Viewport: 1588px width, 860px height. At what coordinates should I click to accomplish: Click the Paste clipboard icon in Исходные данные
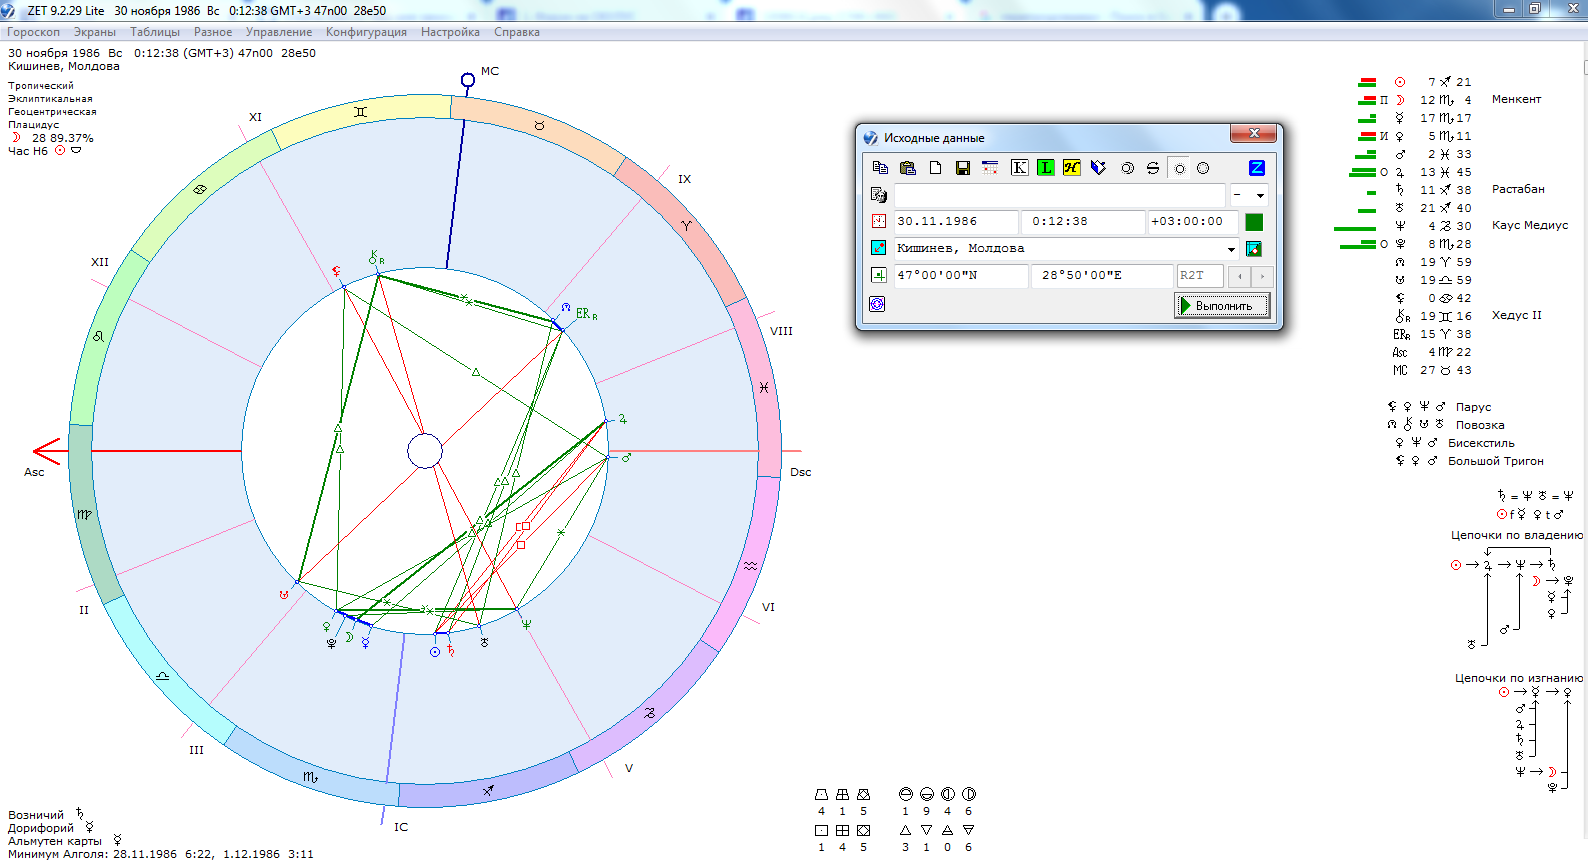(x=908, y=168)
